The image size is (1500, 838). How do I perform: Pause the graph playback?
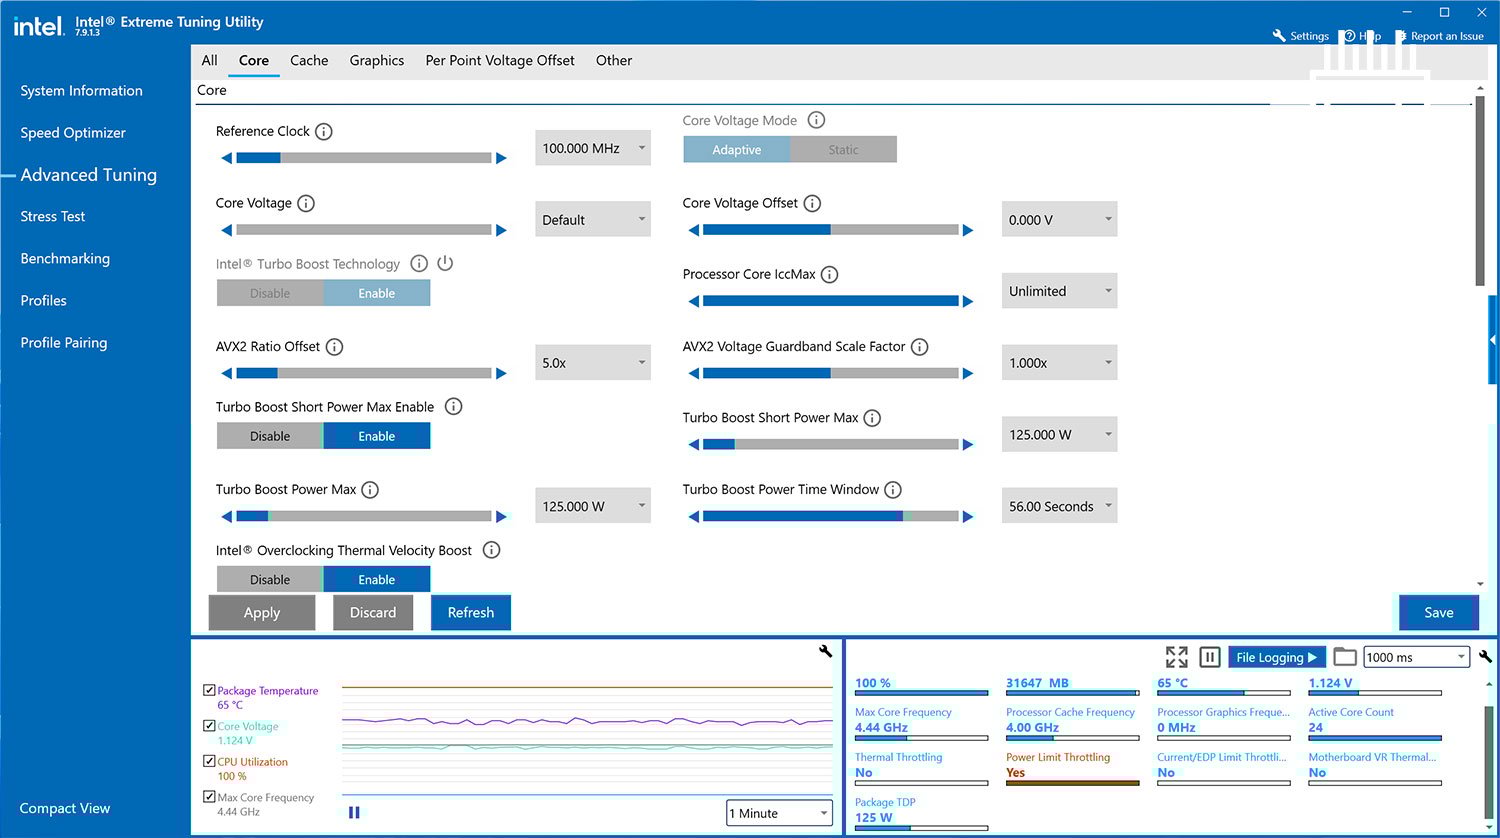(x=354, y=813)
